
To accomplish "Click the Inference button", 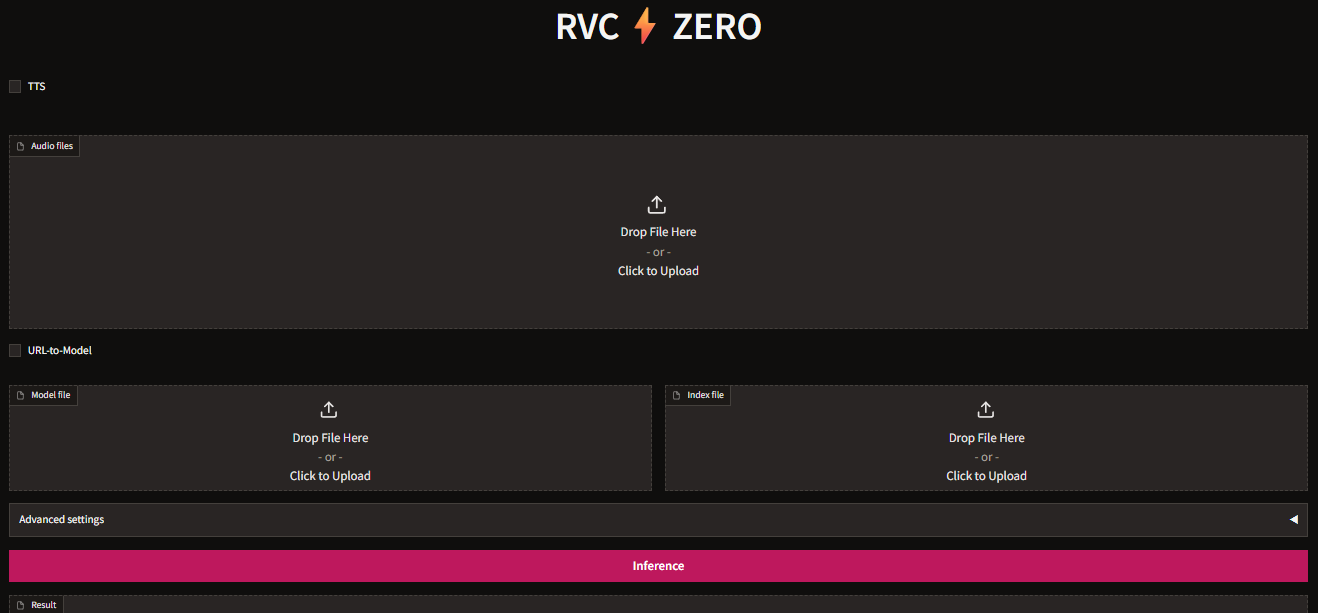I will [x=658, y=565].
